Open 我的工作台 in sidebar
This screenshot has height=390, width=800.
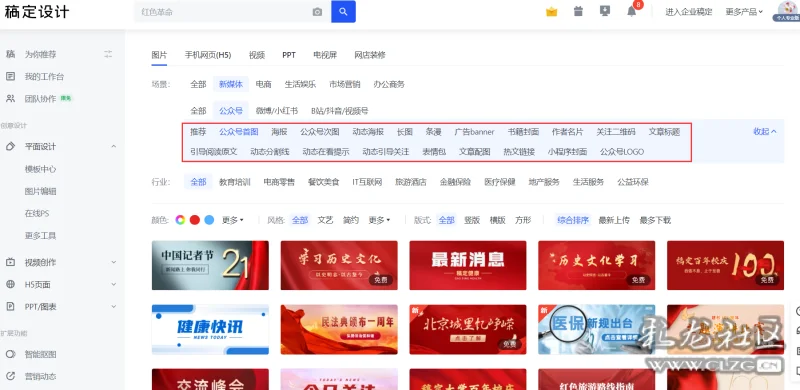click(44, 77)
